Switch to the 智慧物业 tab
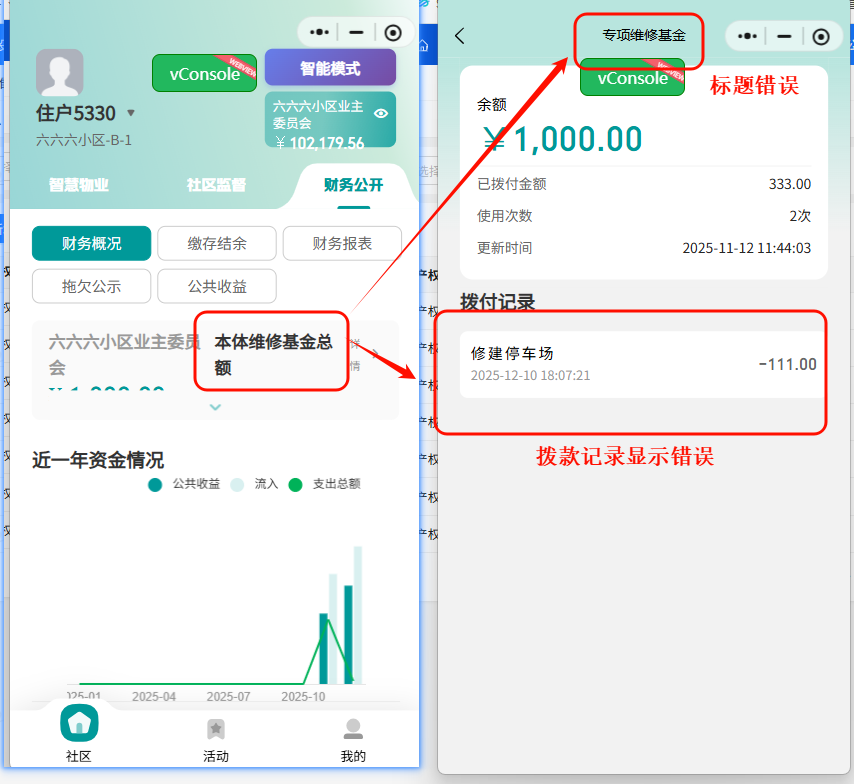This screenshot has width=854, height=784. 79,185
